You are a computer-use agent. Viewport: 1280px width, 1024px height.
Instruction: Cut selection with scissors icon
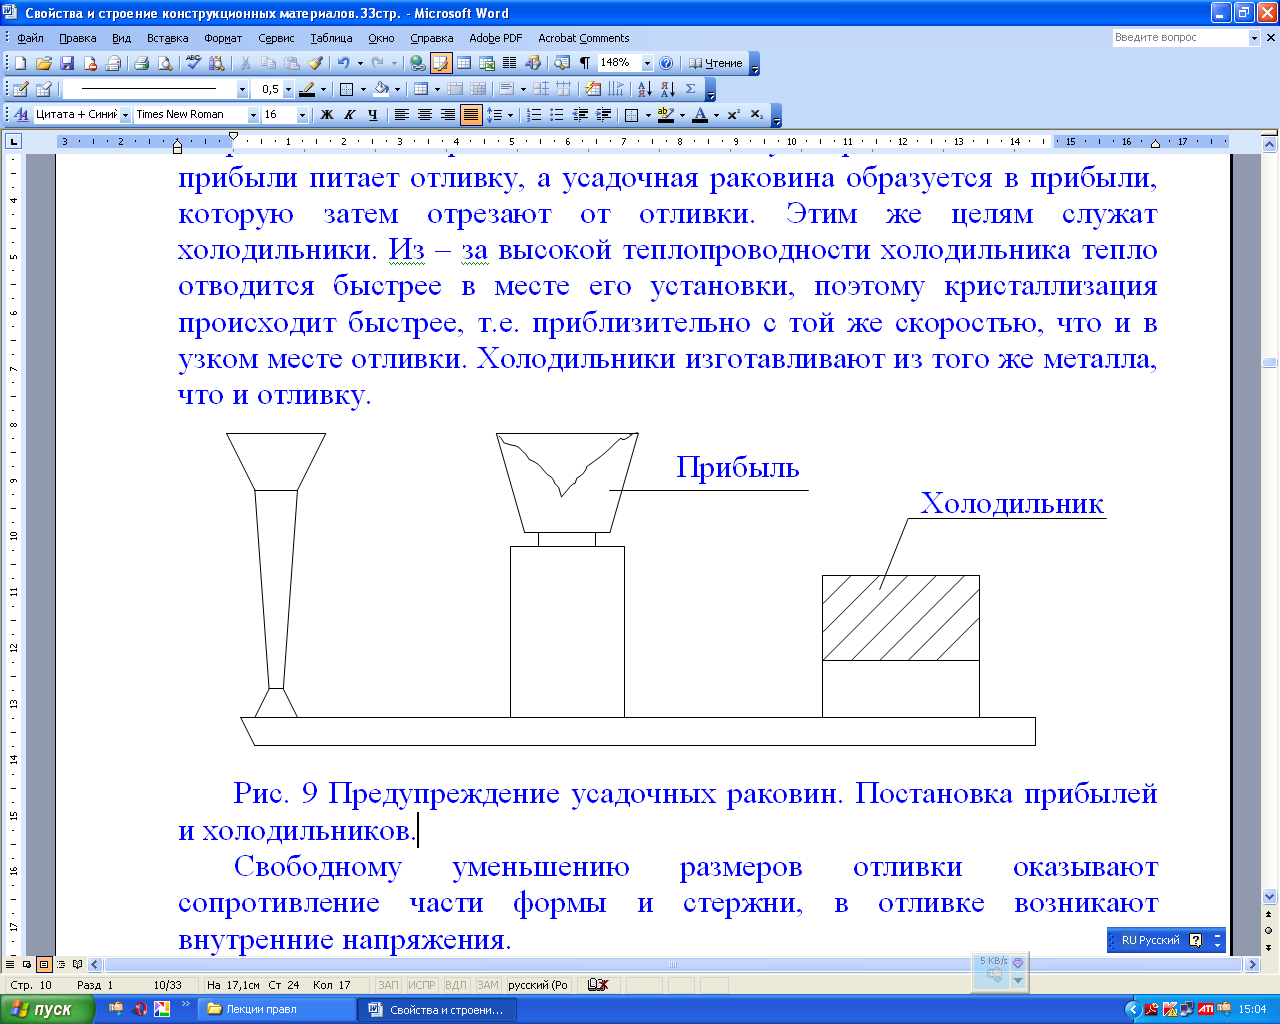pyautogui.click(x=245, y=63)
